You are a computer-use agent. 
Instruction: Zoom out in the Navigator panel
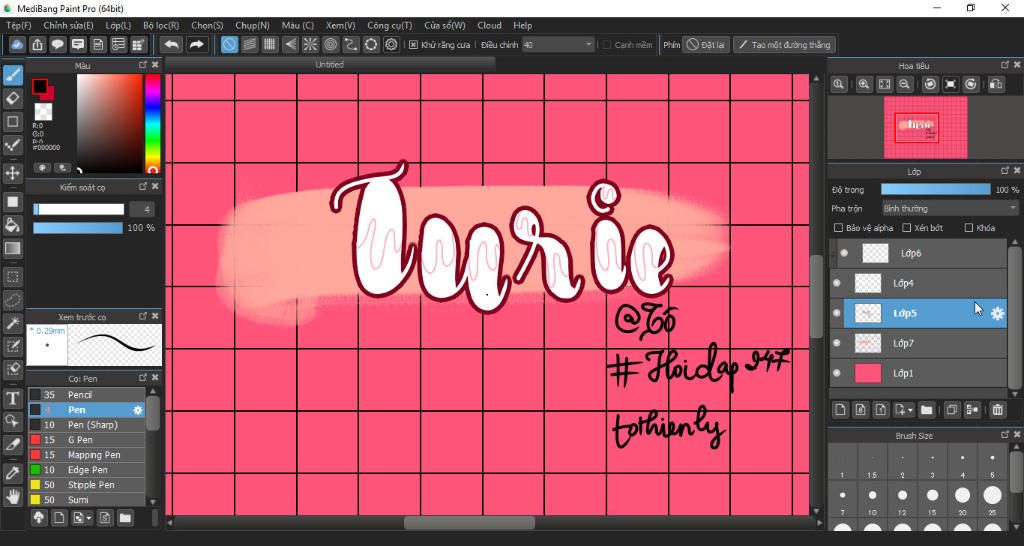904,84
